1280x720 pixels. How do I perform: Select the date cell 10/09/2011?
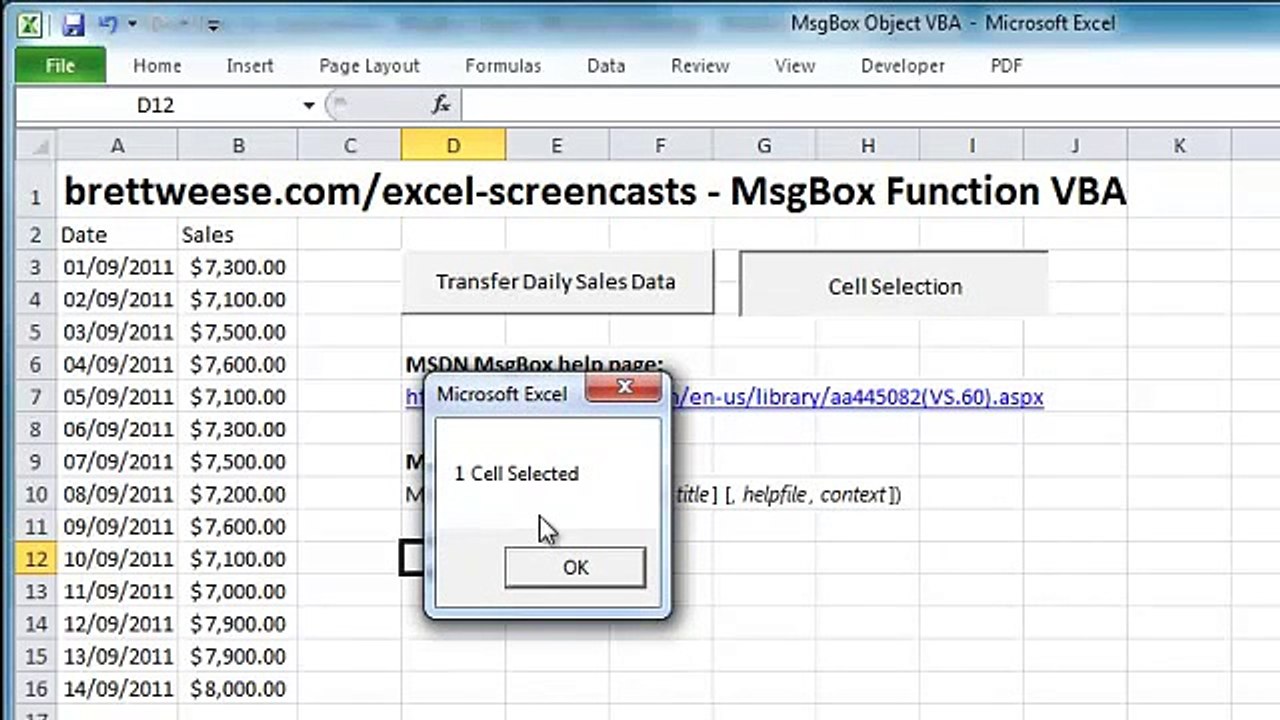point(117,559)
